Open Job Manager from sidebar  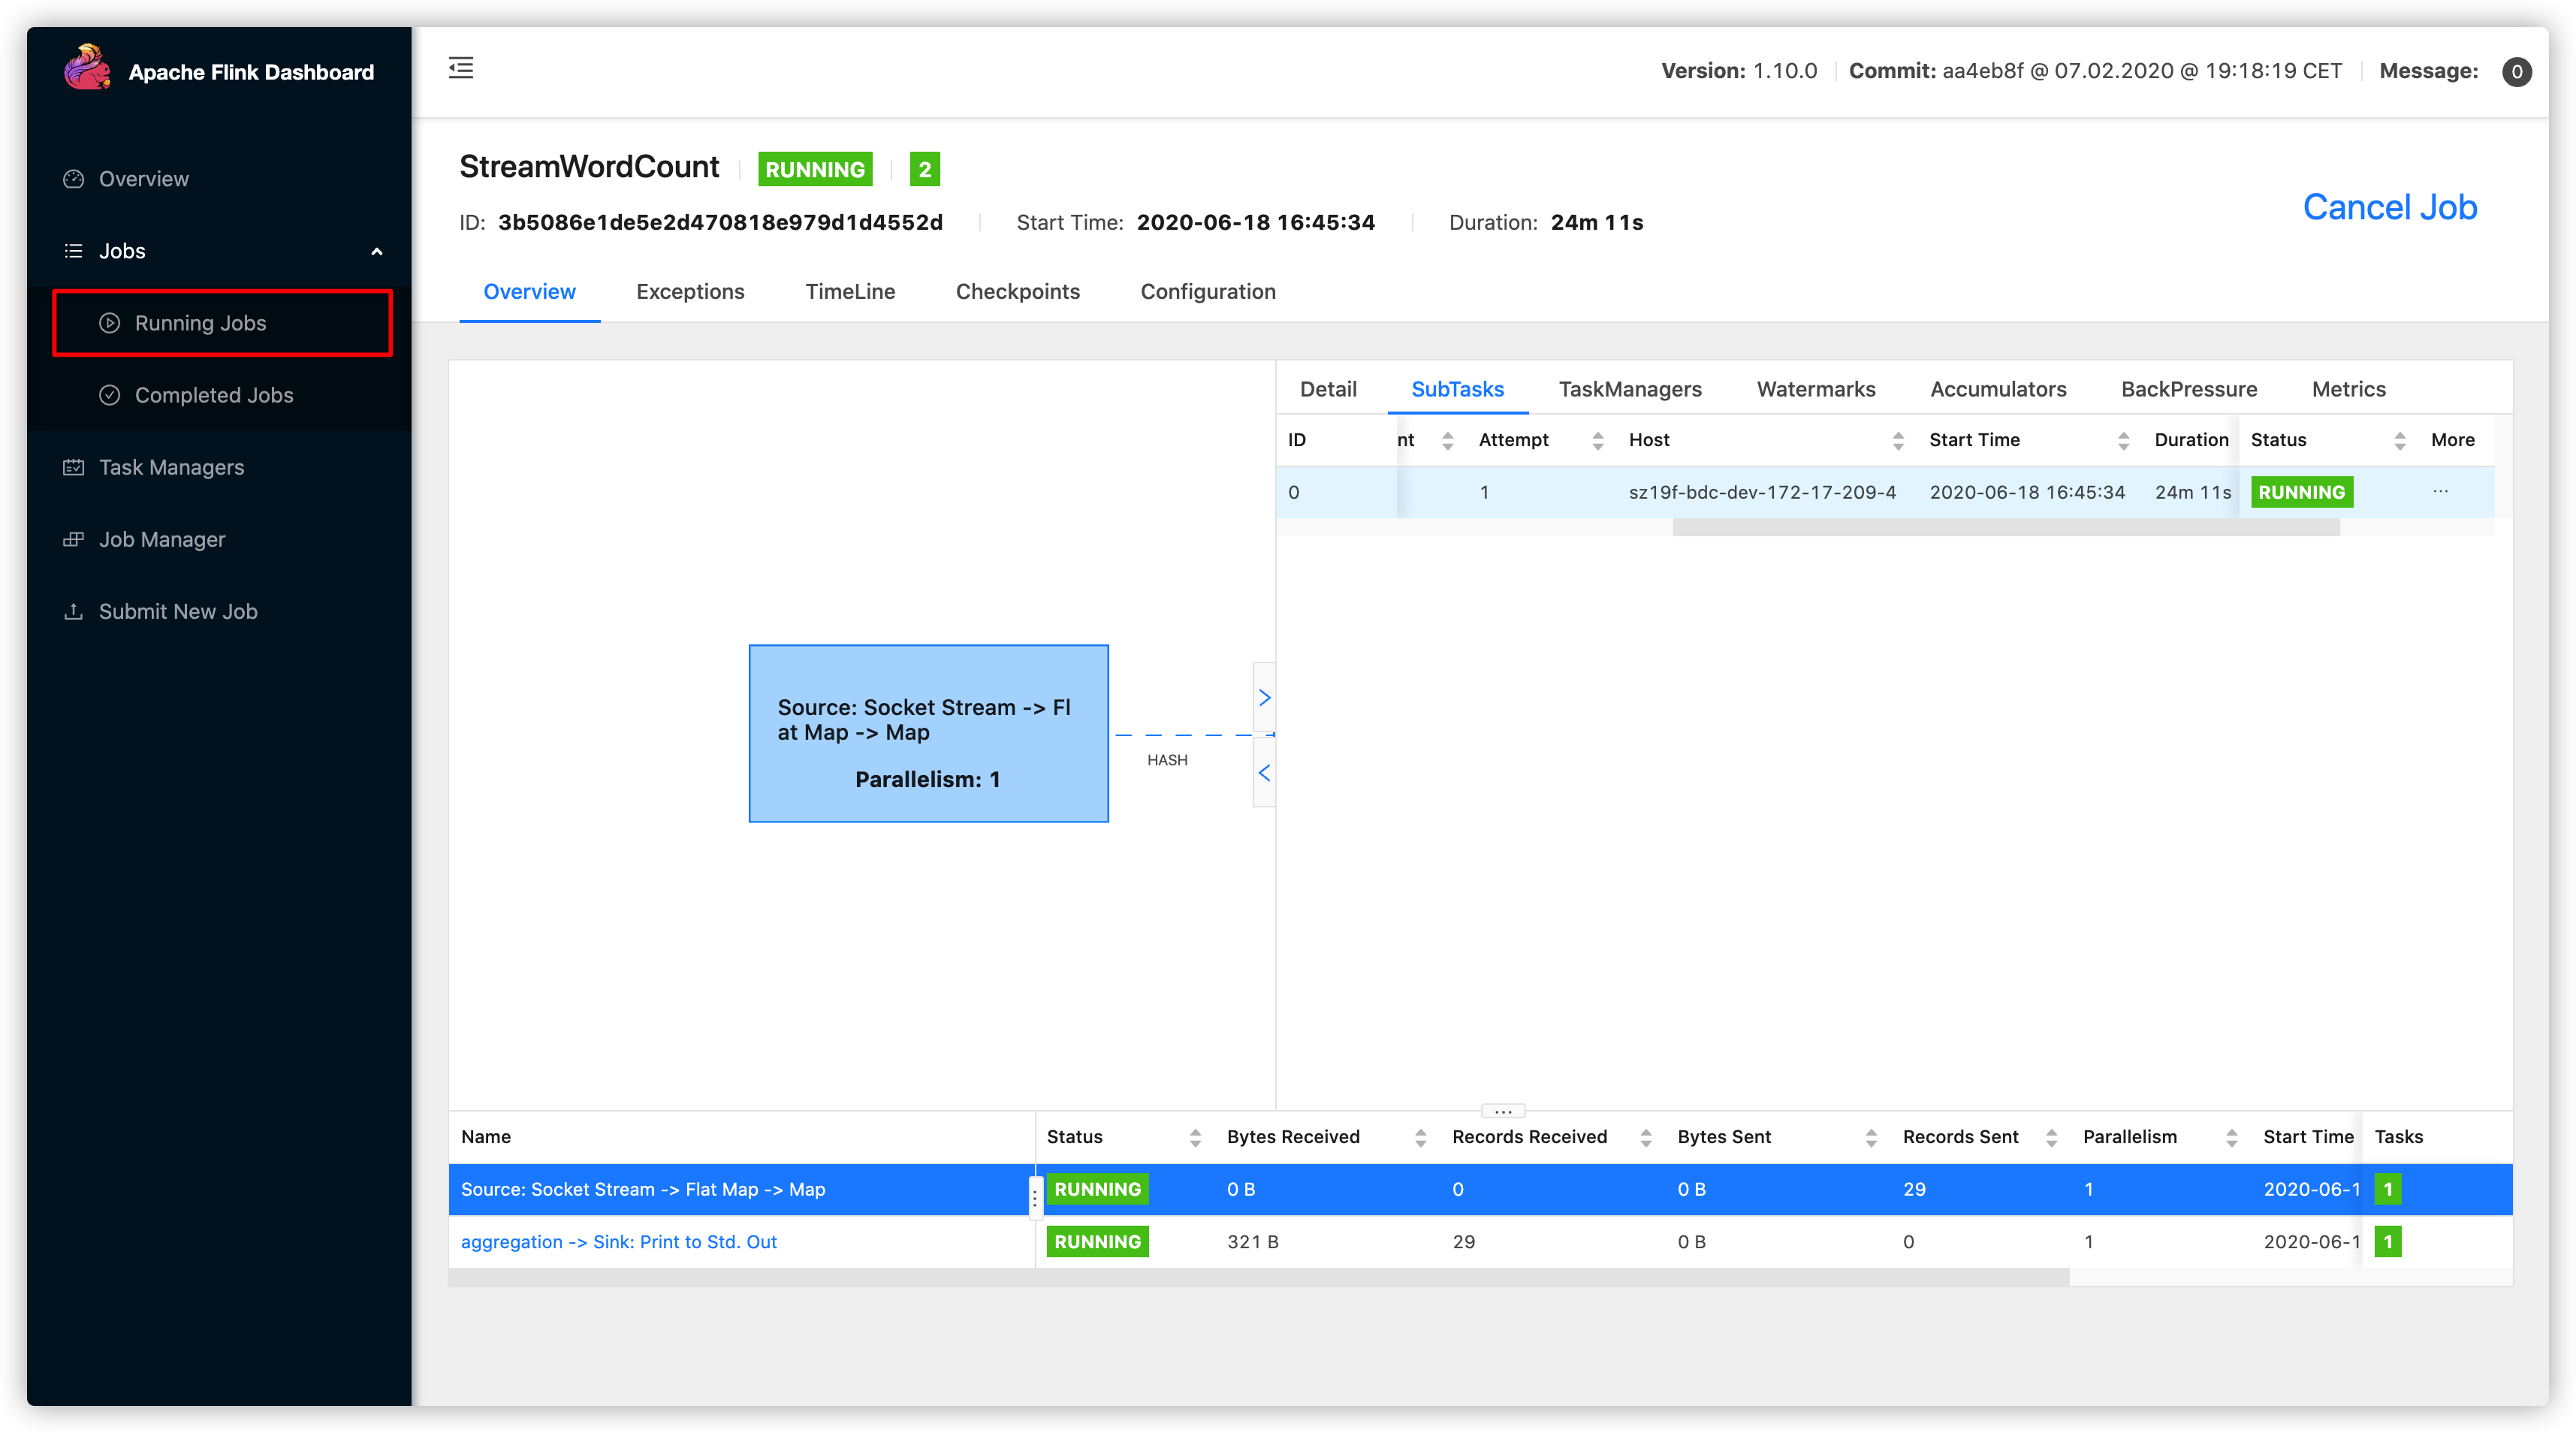[161, 539]
